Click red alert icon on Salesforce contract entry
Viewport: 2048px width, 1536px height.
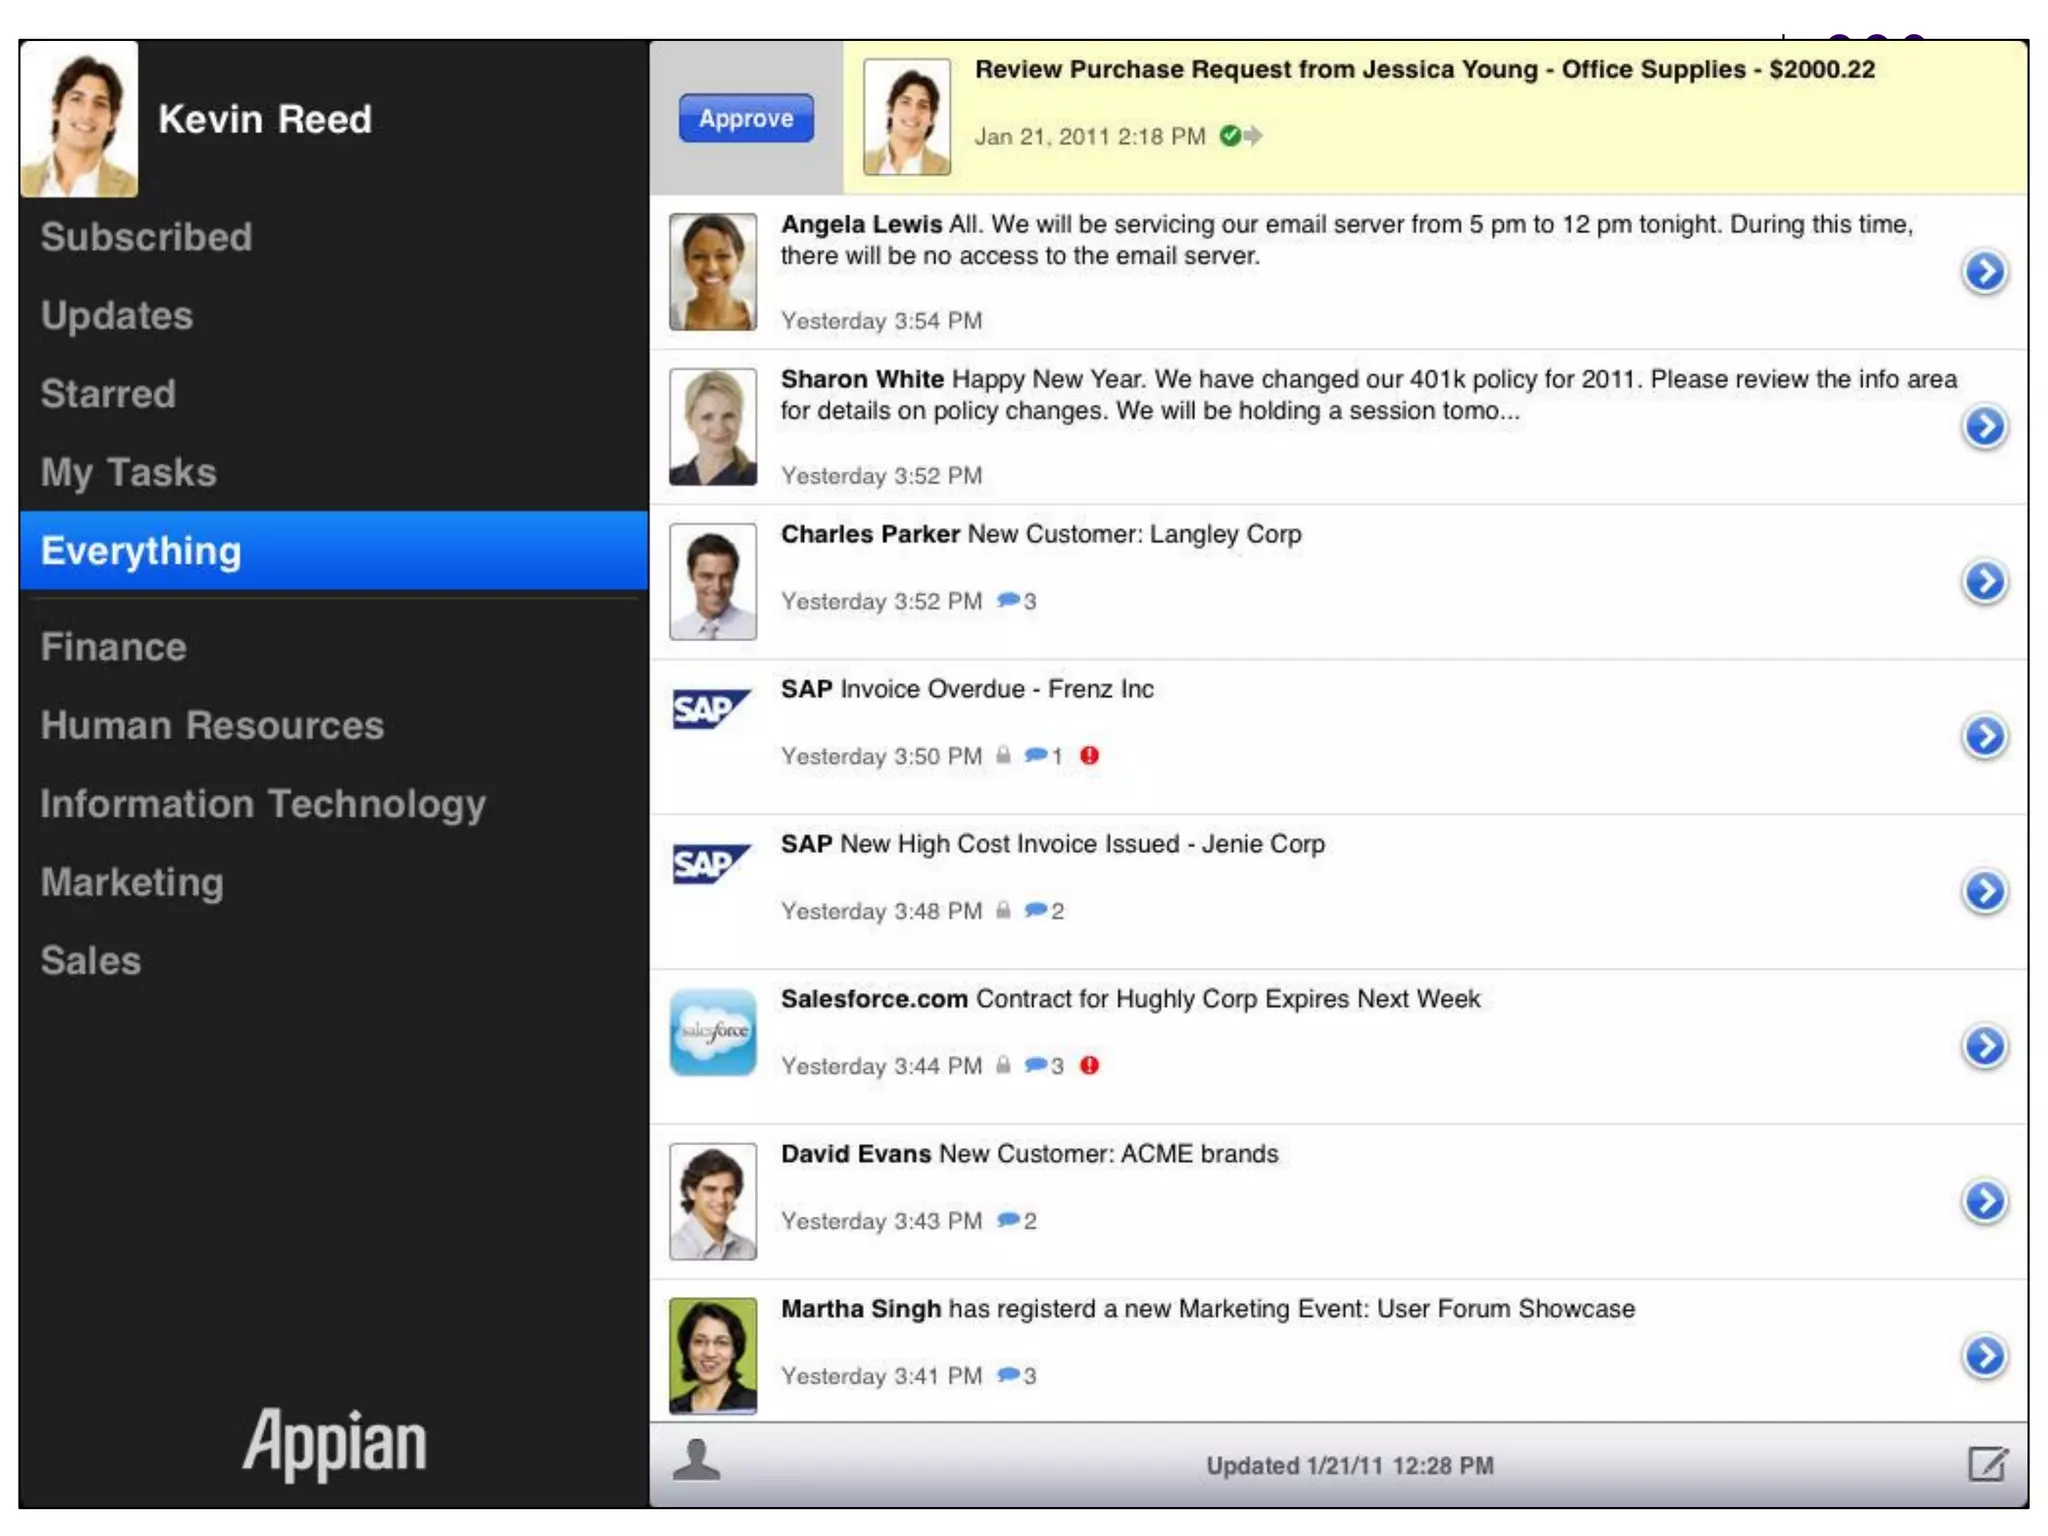[1089, 1066]
